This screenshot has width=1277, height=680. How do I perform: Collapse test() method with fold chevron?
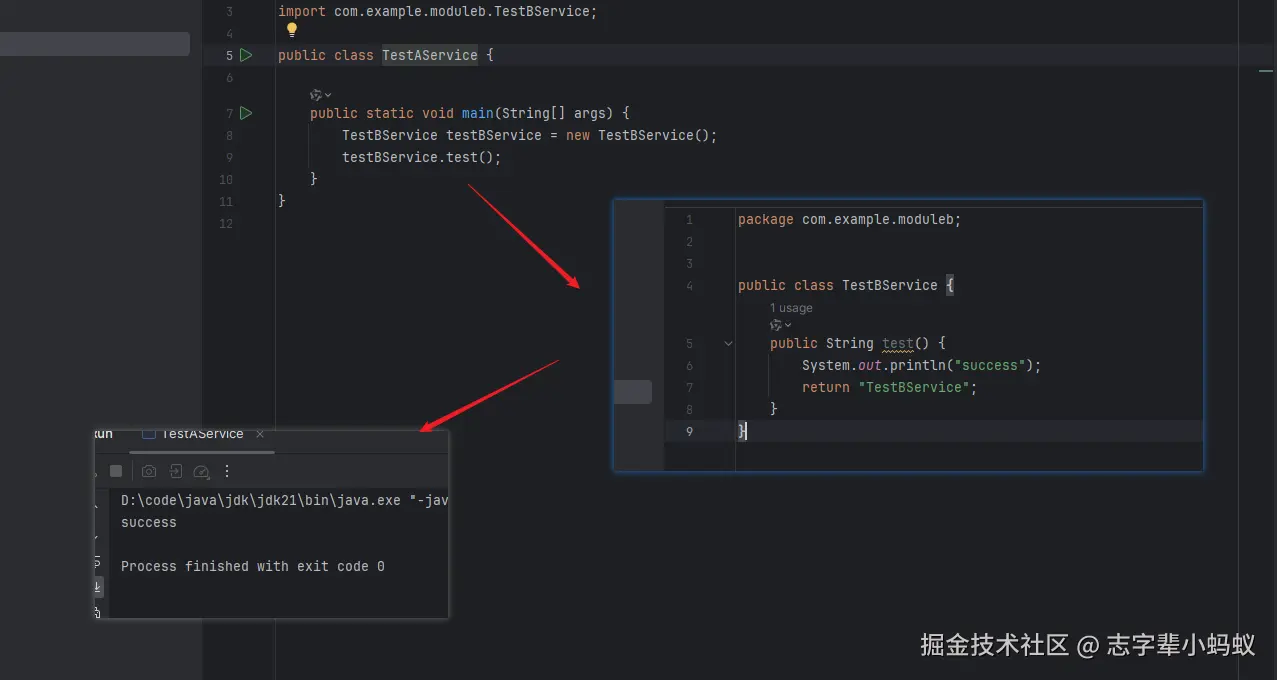(728, 343)
